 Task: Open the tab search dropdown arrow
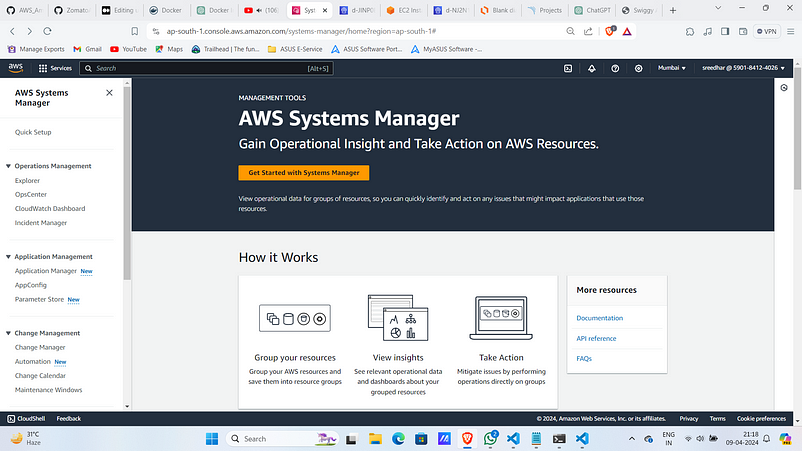coord(718,8)
